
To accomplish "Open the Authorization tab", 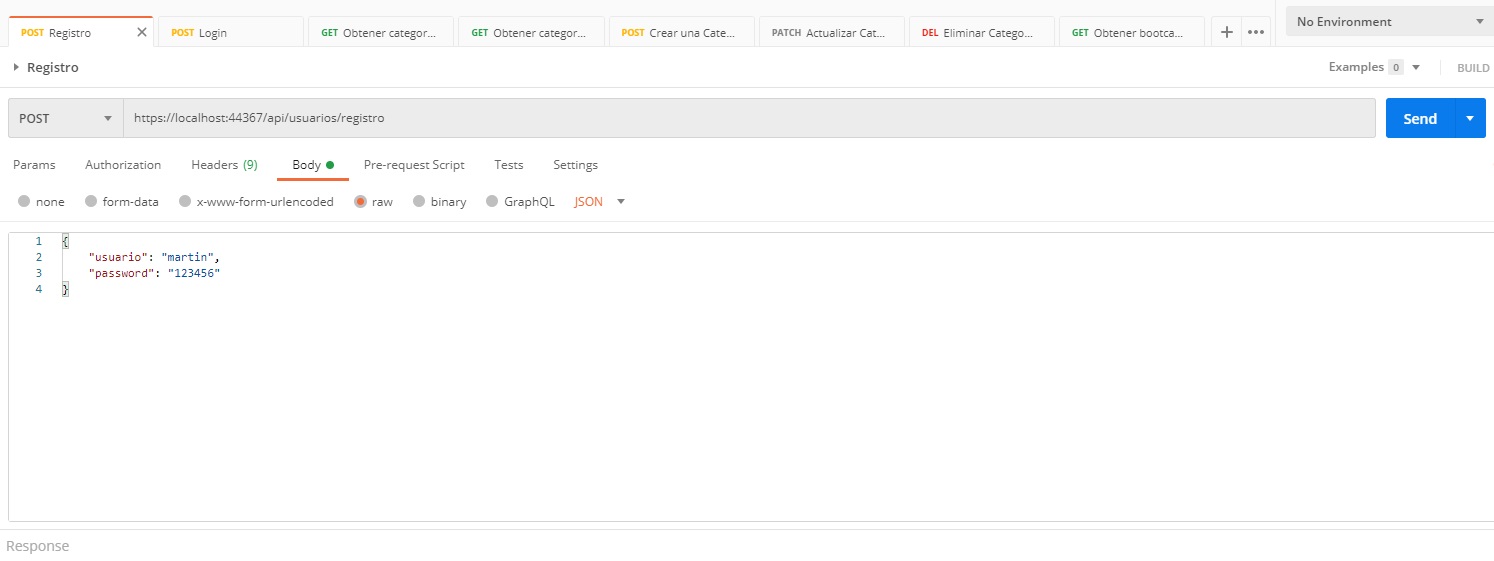I will click(x=123, y=165).
